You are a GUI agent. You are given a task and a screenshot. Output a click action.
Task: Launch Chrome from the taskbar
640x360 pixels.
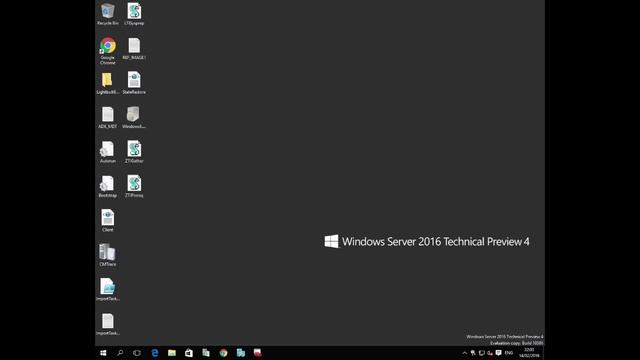223,353
